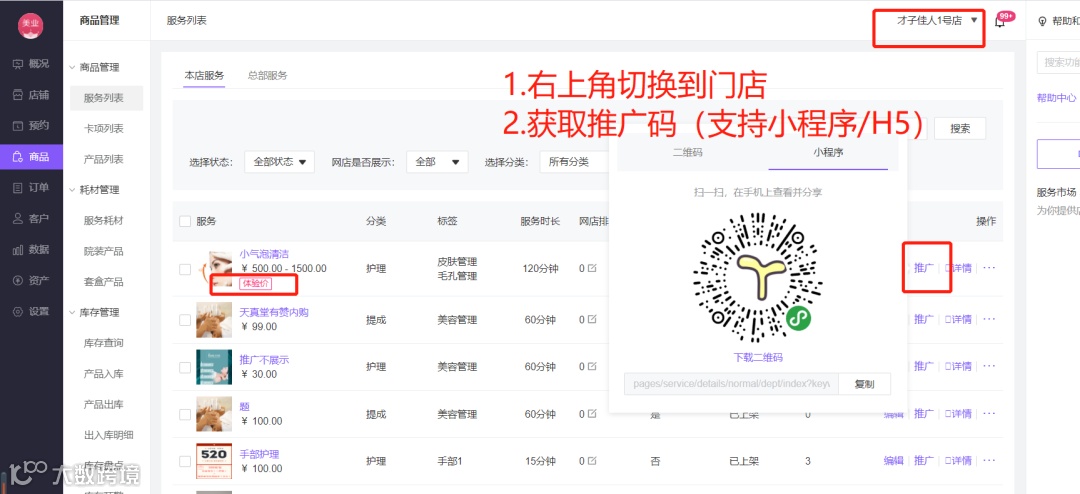Open 客户 customers in the sidebar
1080x494 pixels.
[31, 219]
